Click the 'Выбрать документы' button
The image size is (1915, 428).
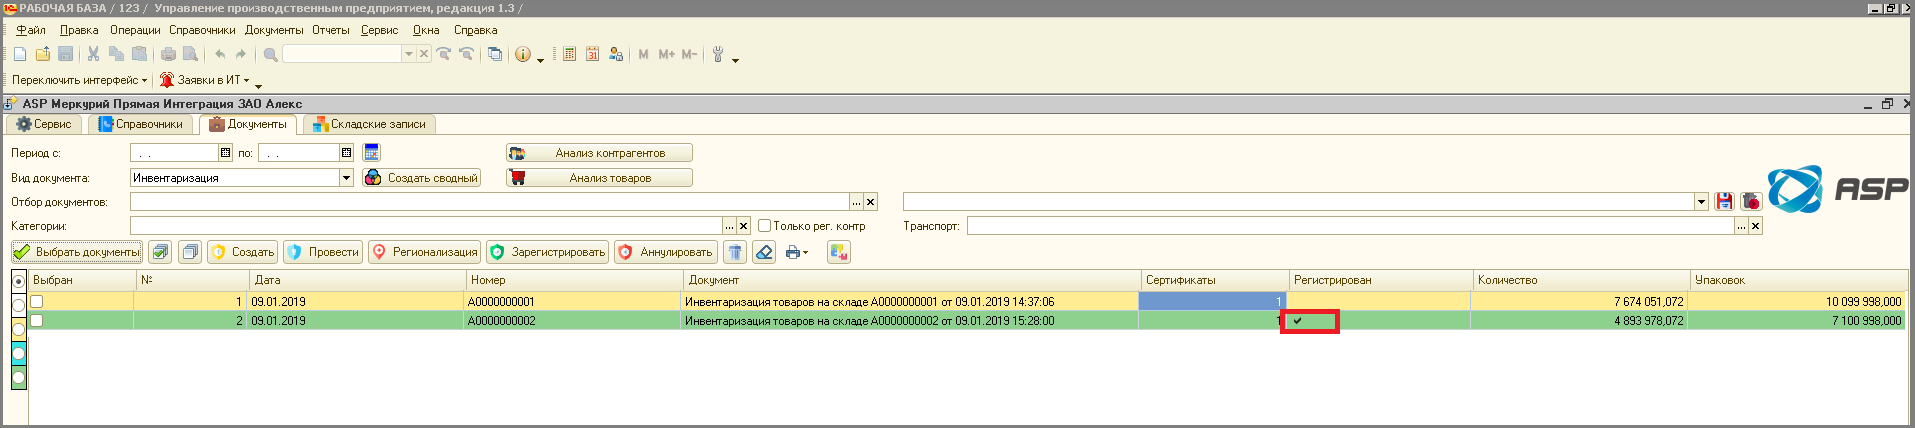pyautogui.click(x=77, y=252)
